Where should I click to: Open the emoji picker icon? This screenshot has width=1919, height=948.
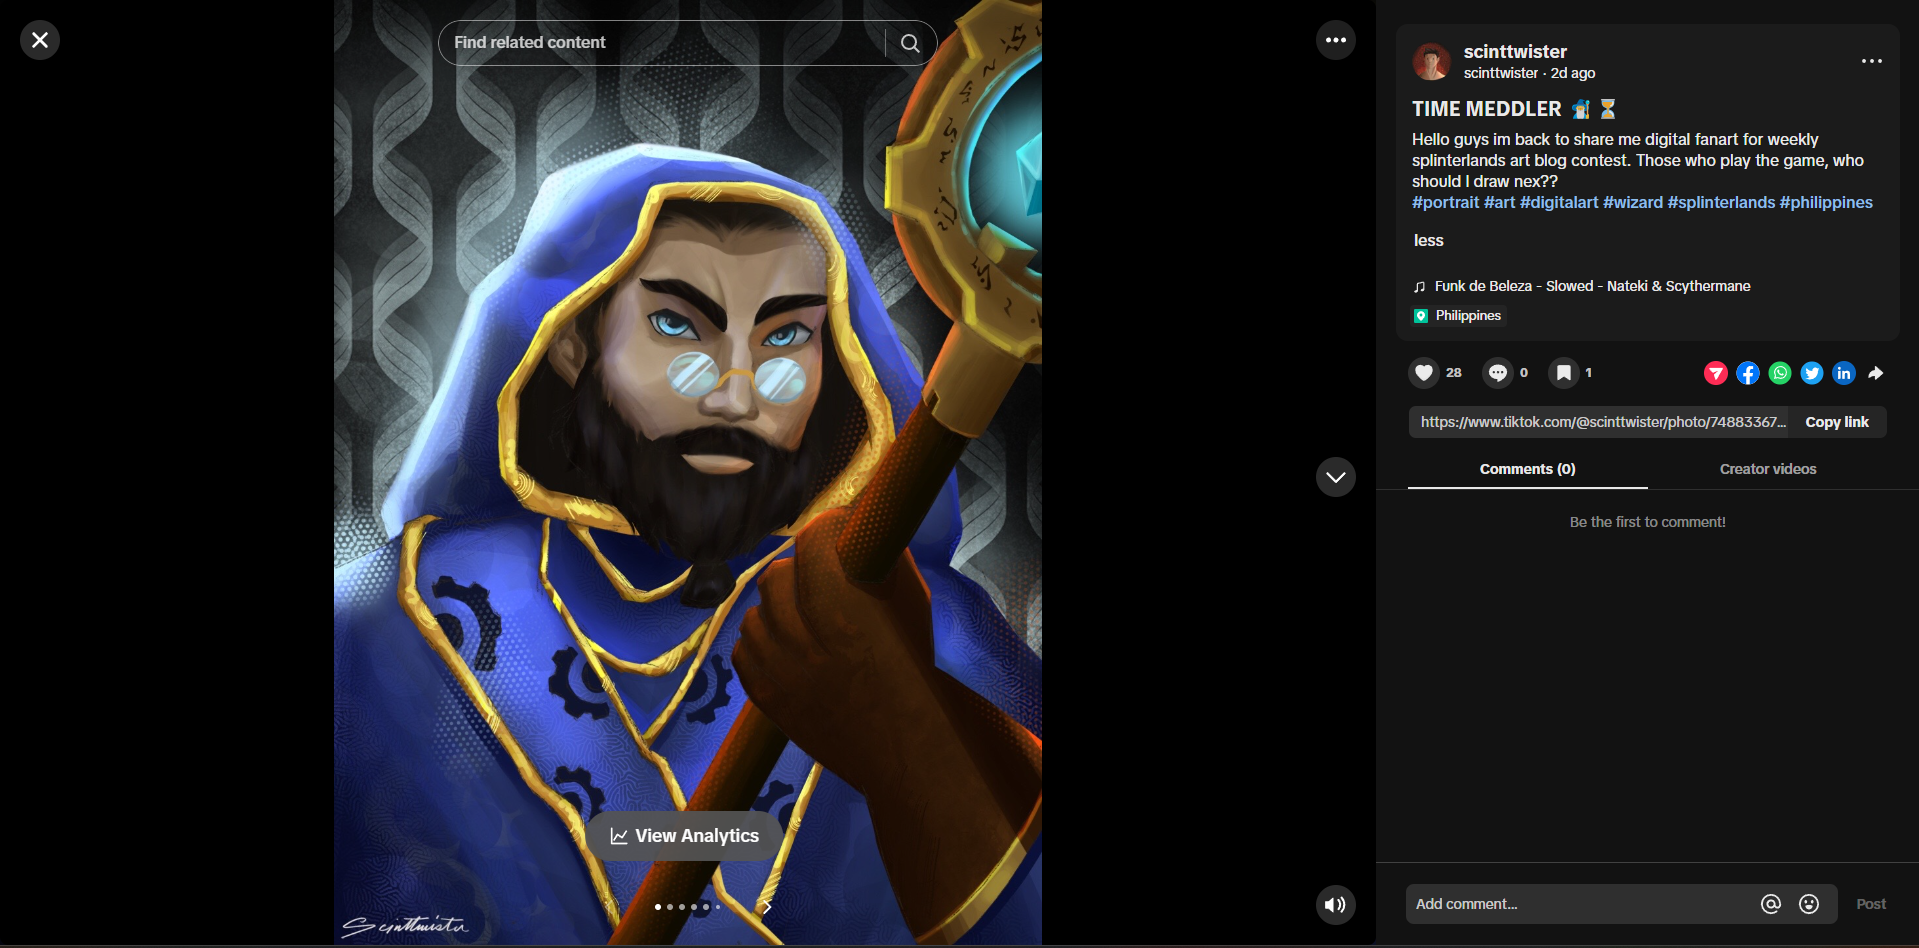click(x=1809, y=904)
